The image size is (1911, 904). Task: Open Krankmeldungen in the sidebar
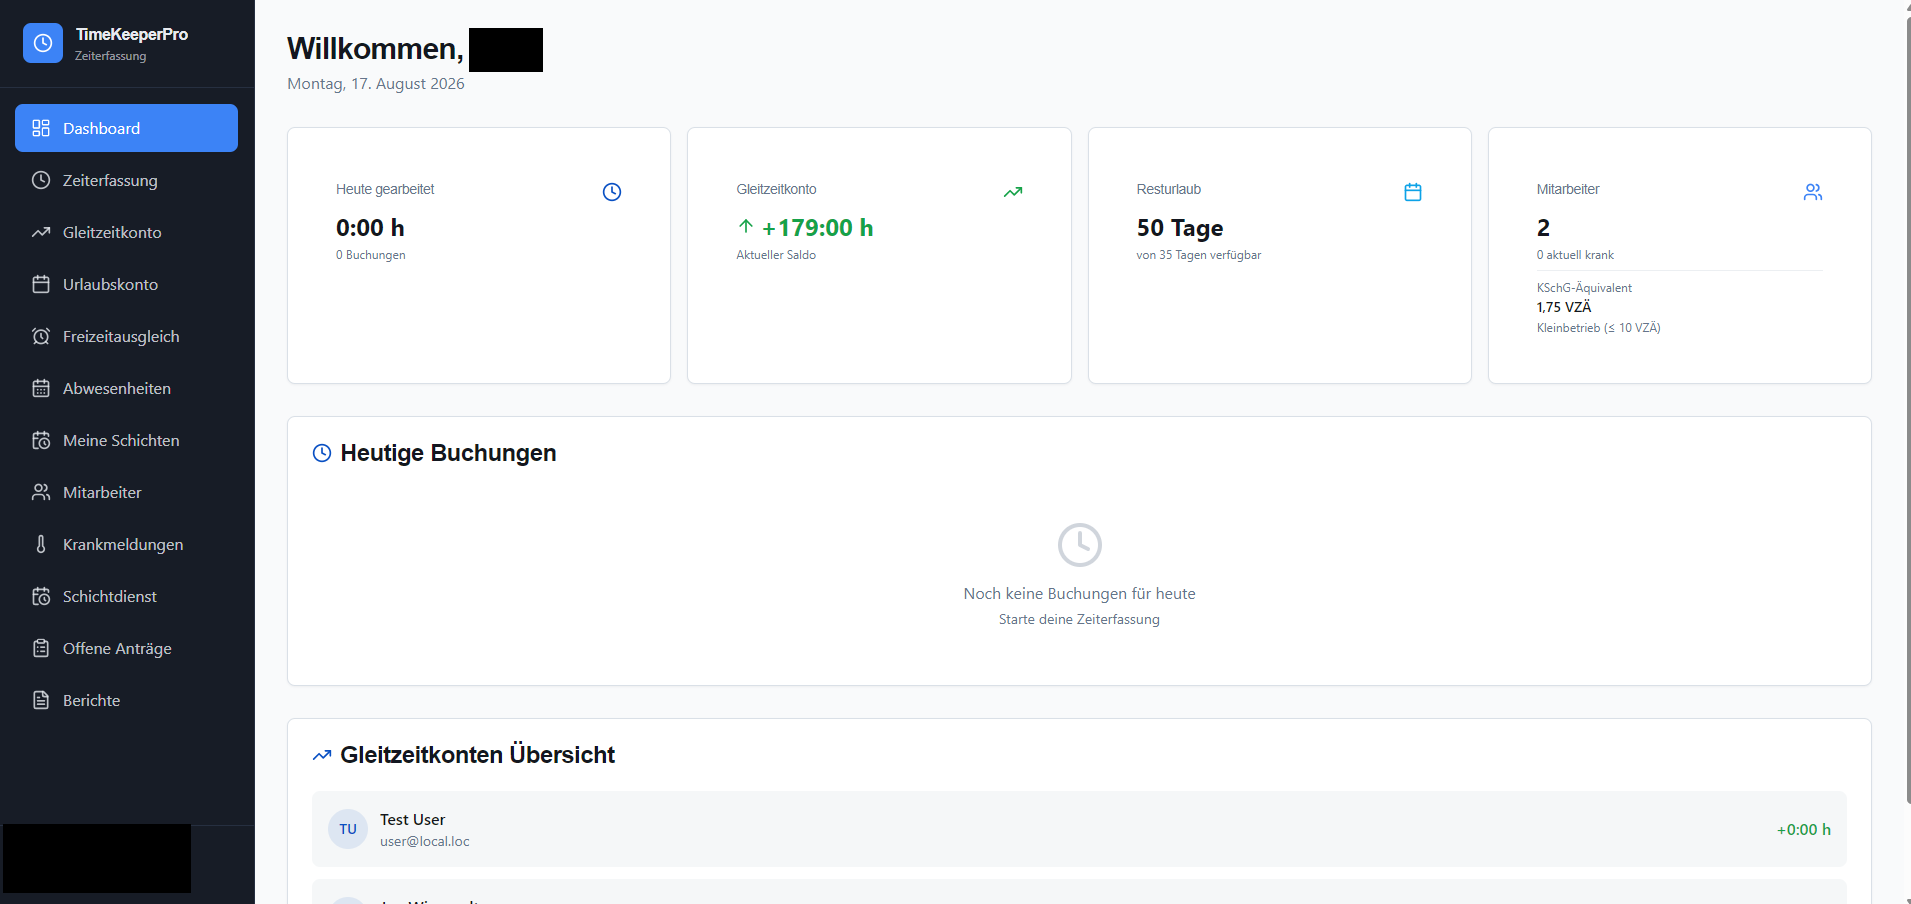[x=126, y=544]
